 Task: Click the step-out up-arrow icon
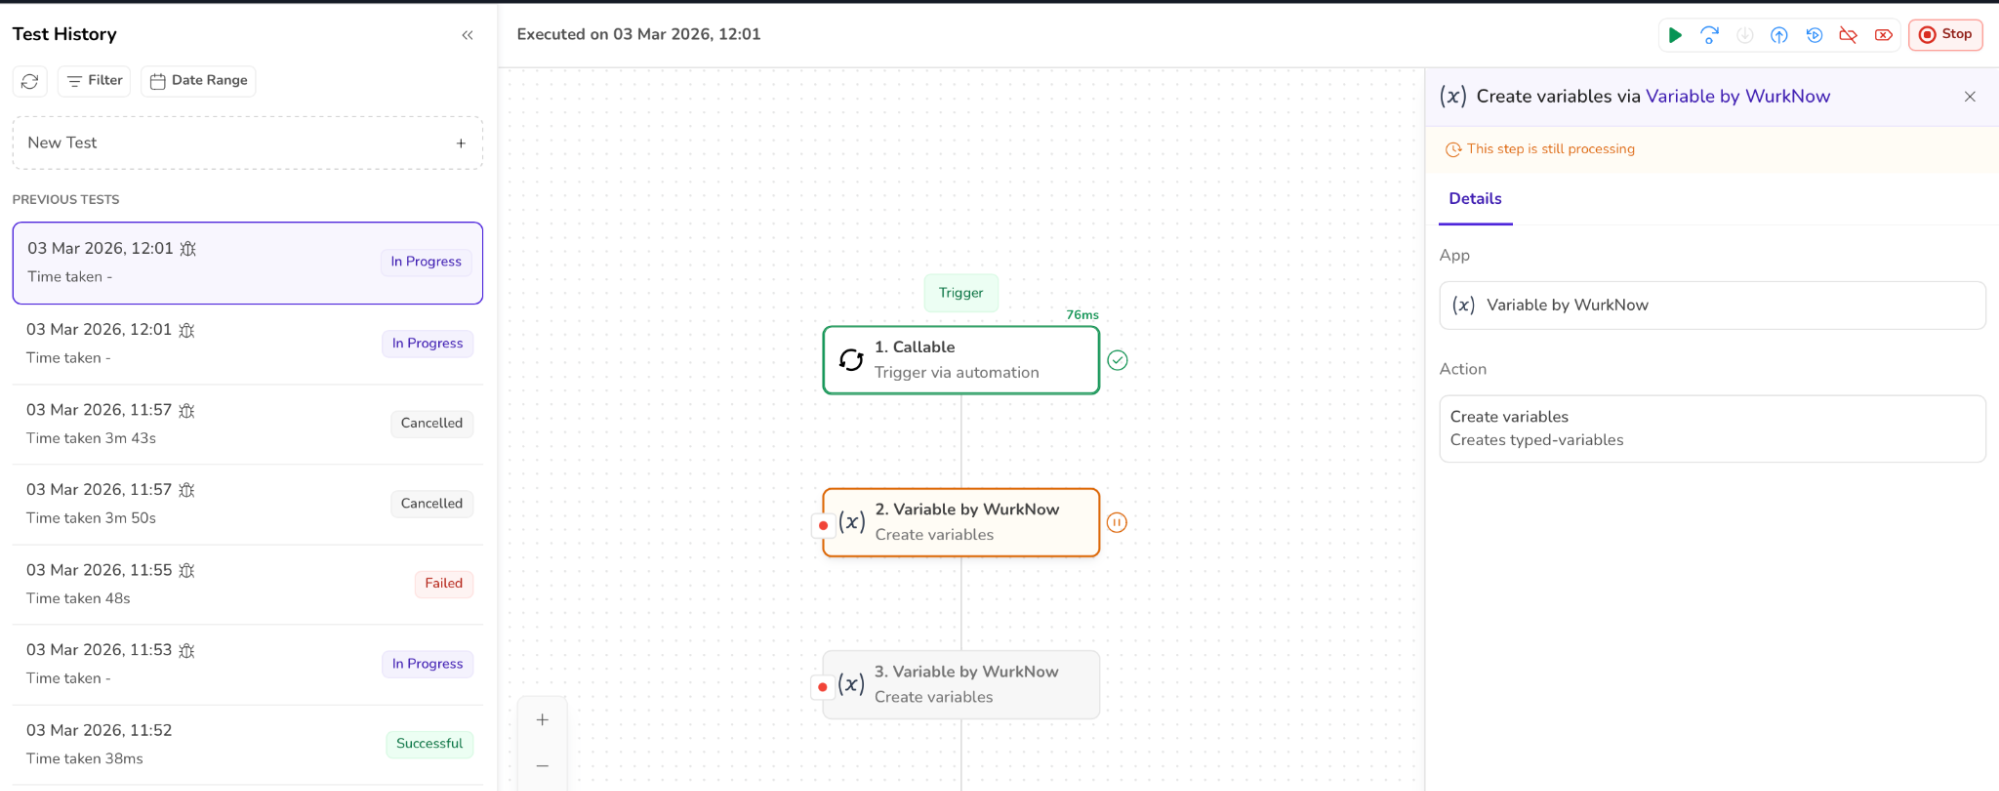[x=1779, y=35]
